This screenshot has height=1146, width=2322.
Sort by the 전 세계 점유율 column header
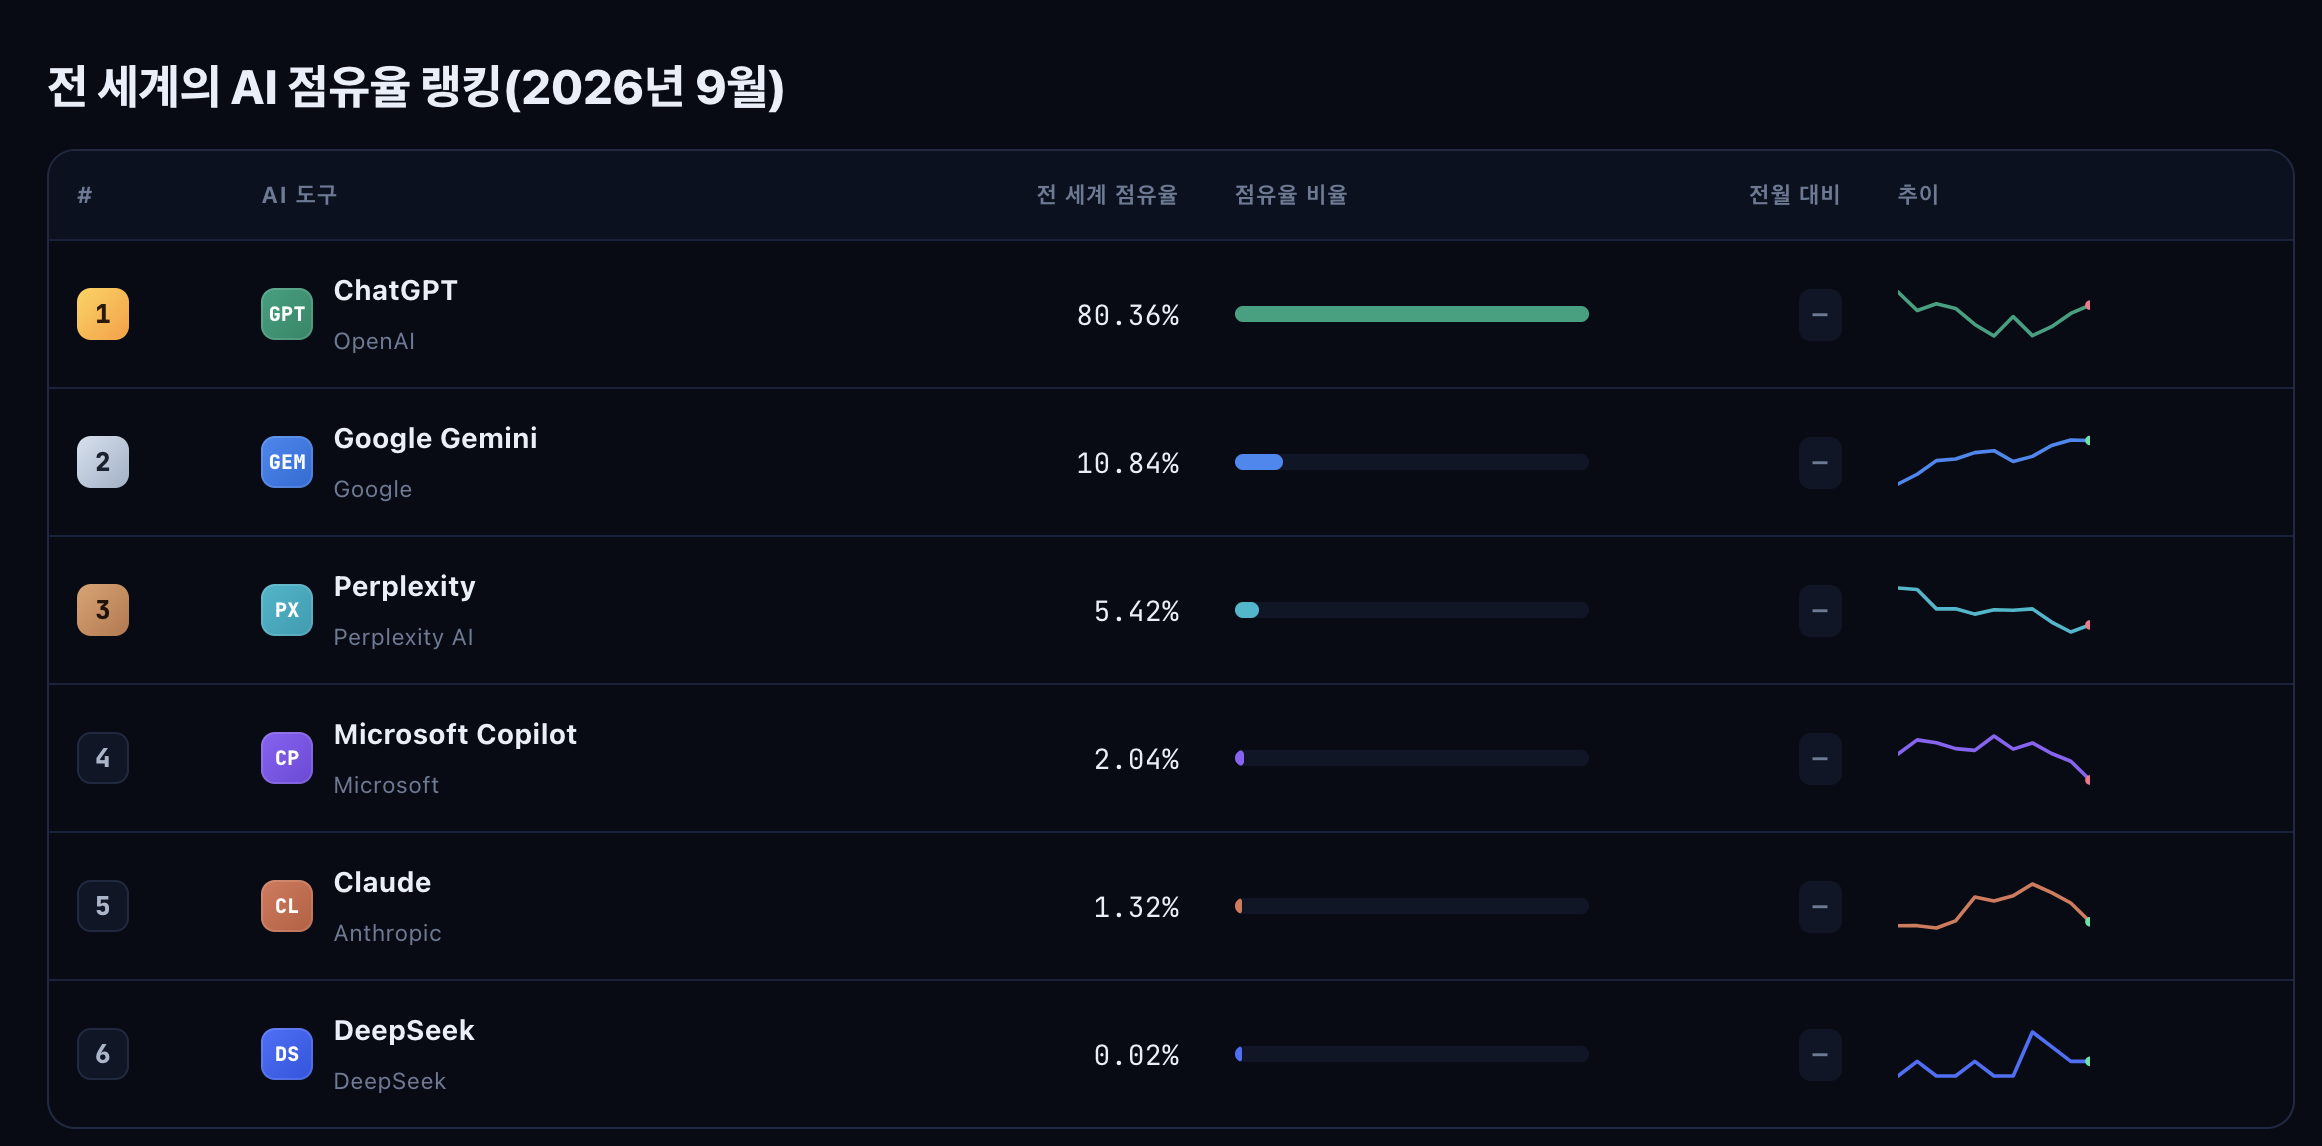(x=1107, y=195)
